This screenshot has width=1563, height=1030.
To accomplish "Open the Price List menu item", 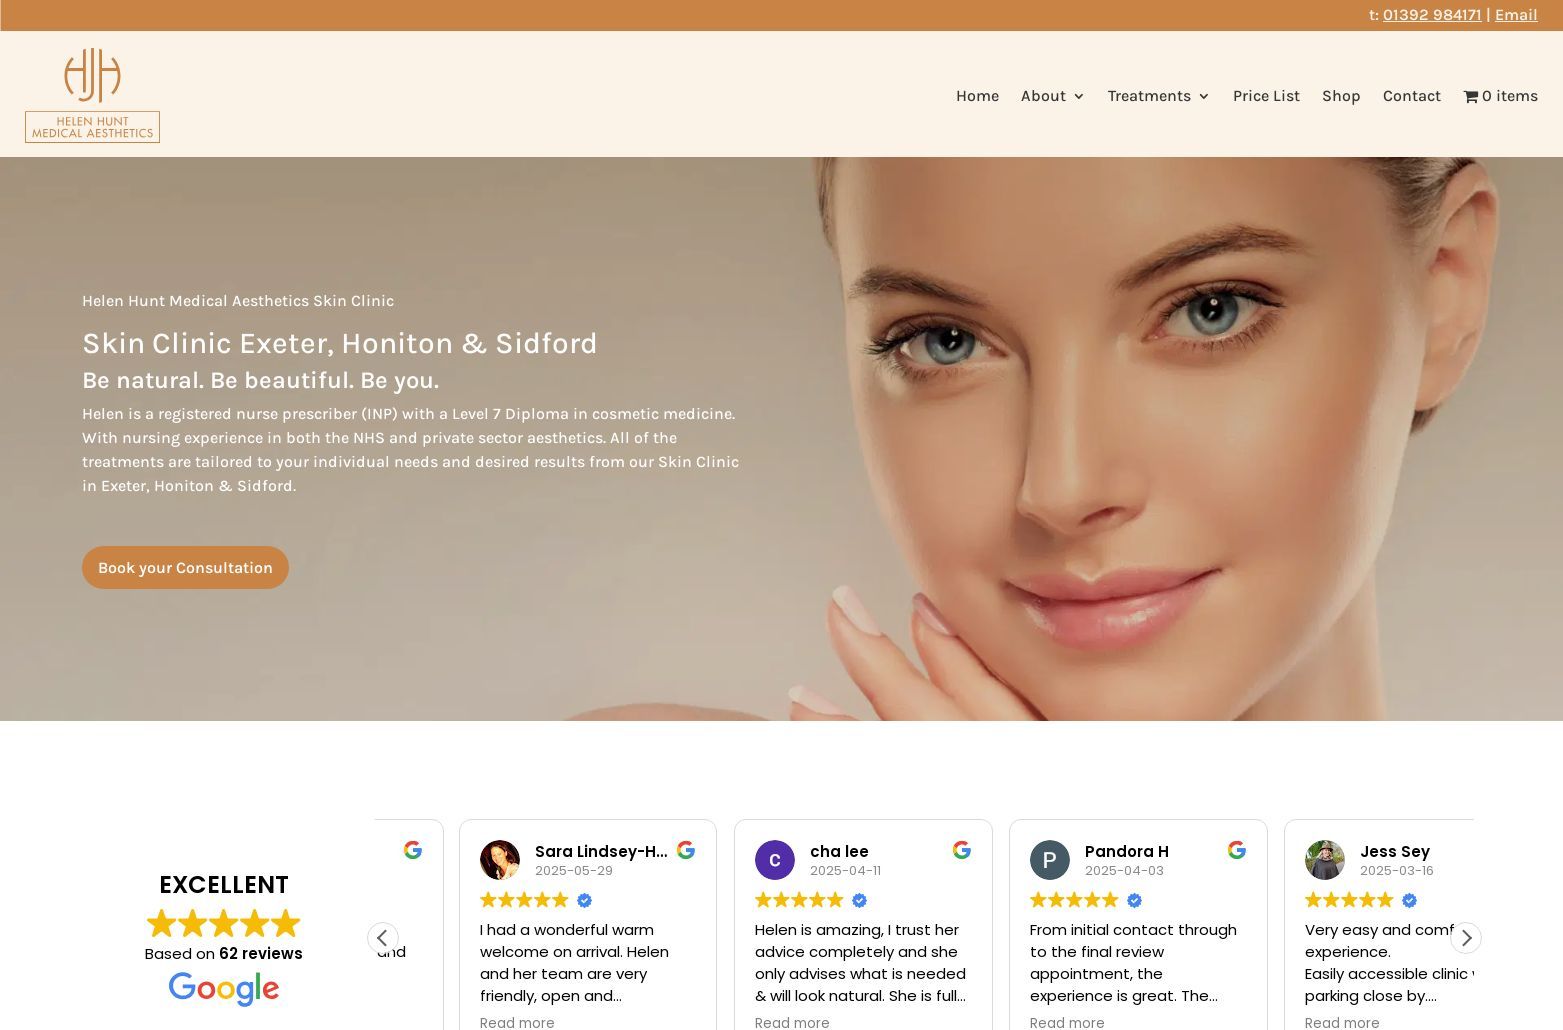I will [1266, 96].
